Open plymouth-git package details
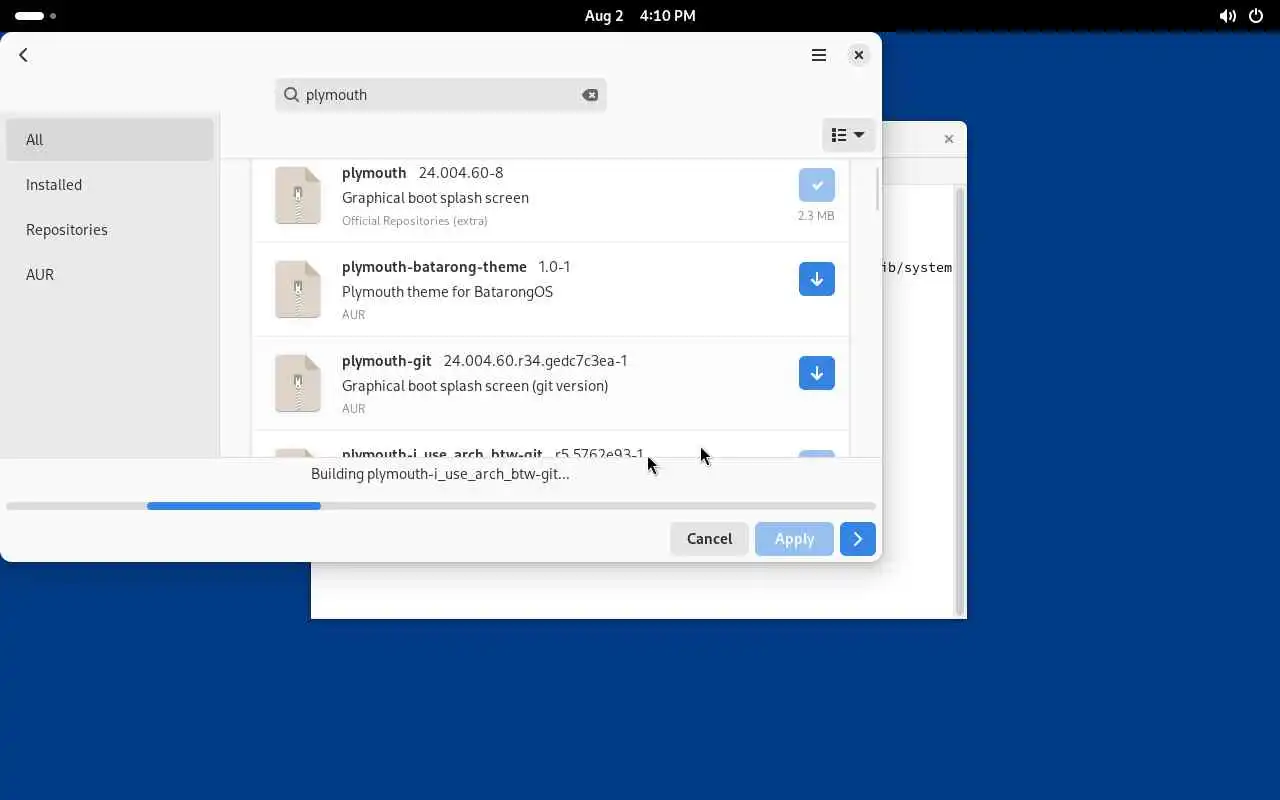Screen dimensions: 1280x800 click(x=387, y=360)
